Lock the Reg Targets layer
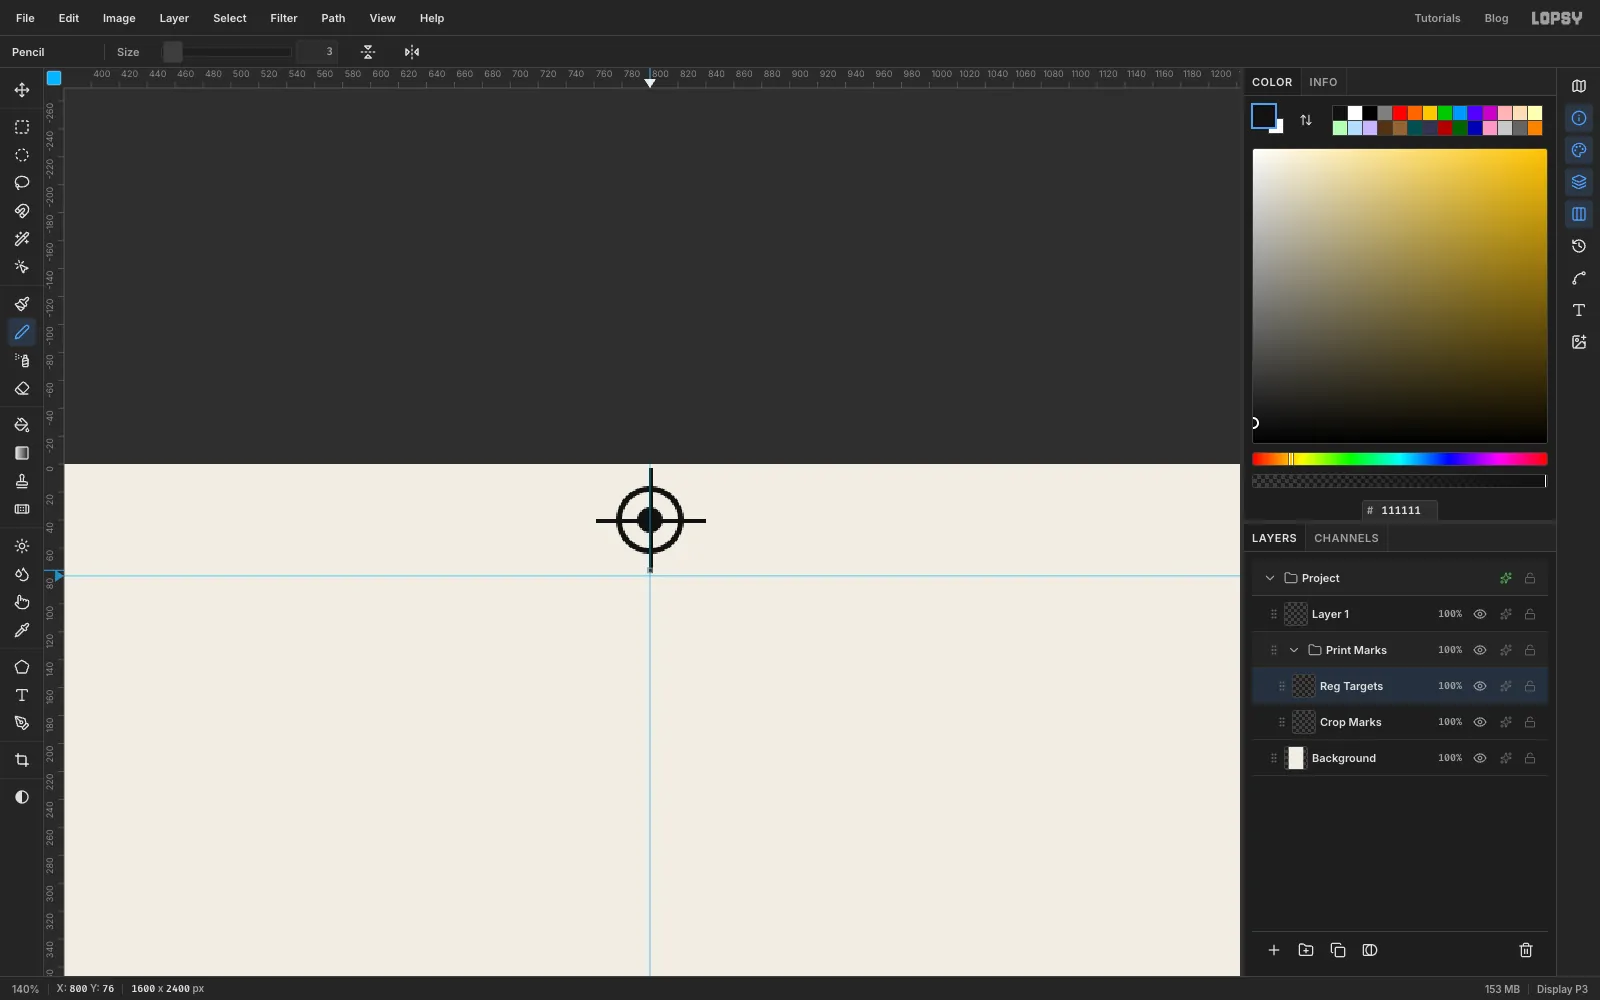Viewport: 1600px width, 1000px height. [1530, 686]
